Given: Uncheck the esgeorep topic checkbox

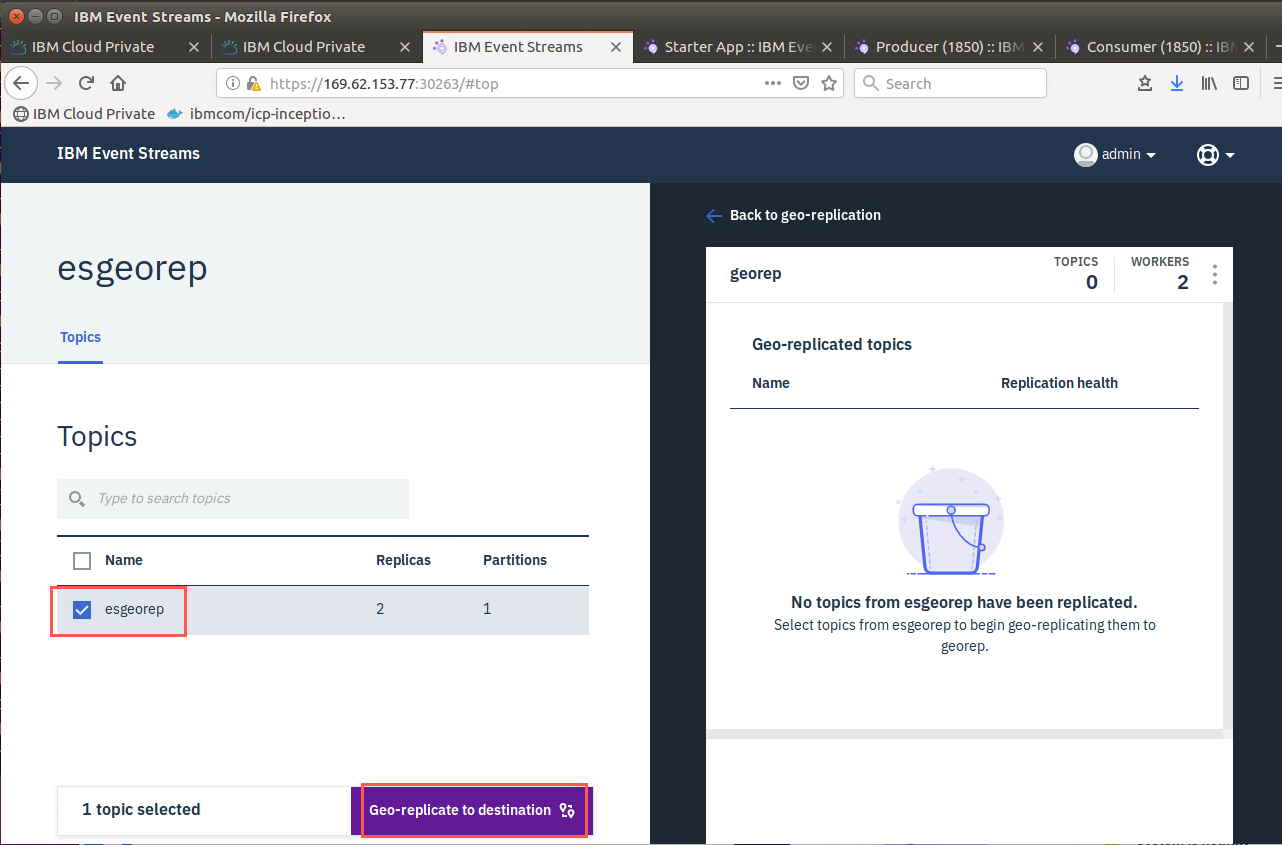Looking at the screenshot, I should click(83, 609).
